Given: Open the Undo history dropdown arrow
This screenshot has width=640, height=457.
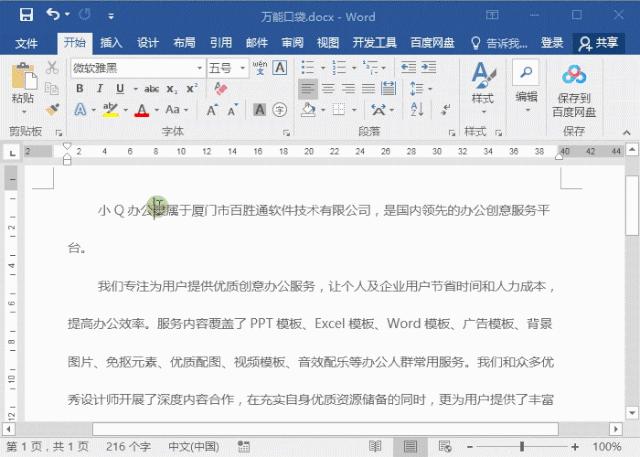Looking at the screenshot, I should coord(67,15).
